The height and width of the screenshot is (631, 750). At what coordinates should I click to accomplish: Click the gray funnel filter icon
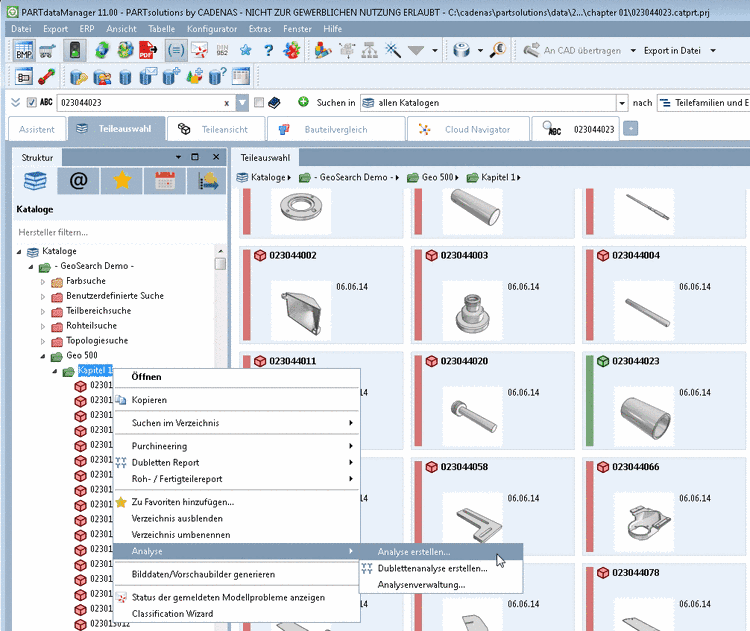(x=416, y=51)
